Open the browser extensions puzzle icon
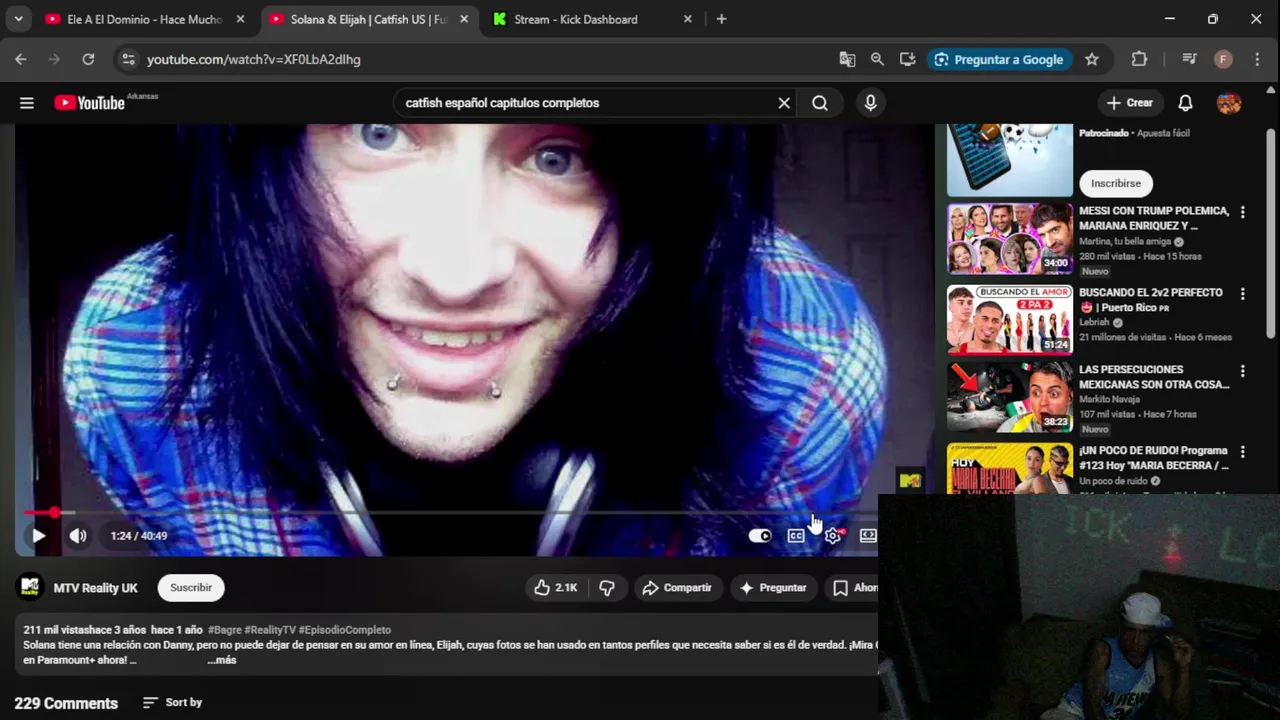This screenshot has height=720, width=1280. point(1139,59)
